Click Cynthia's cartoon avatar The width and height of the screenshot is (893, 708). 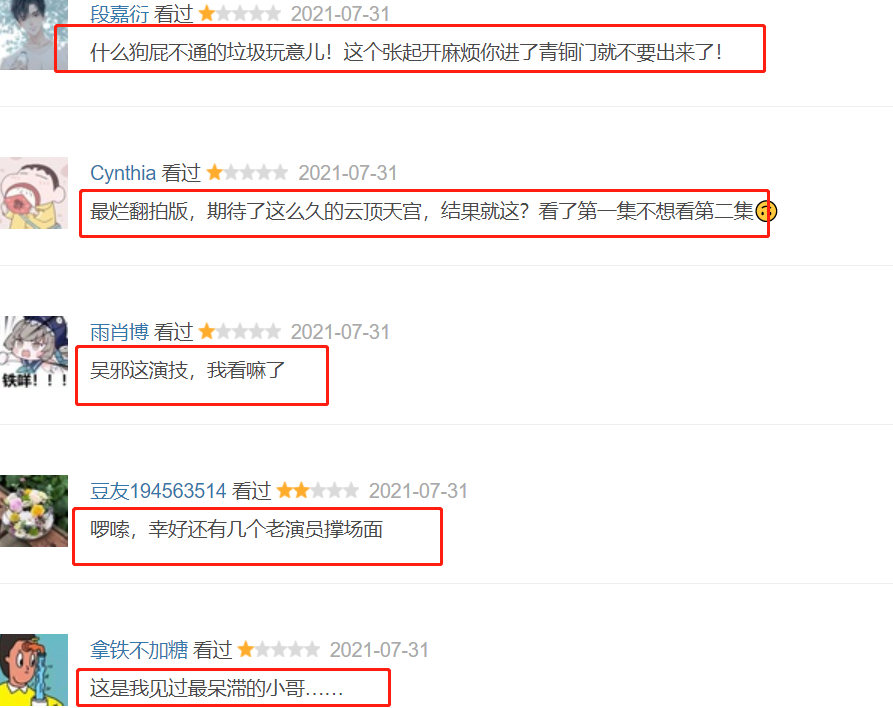pos(34,193)
